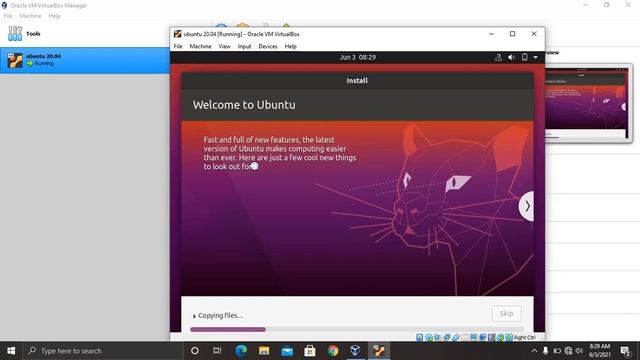Click the Windows Start button
The height and width of the screenshot is (360, 640).
click(11, 351)
